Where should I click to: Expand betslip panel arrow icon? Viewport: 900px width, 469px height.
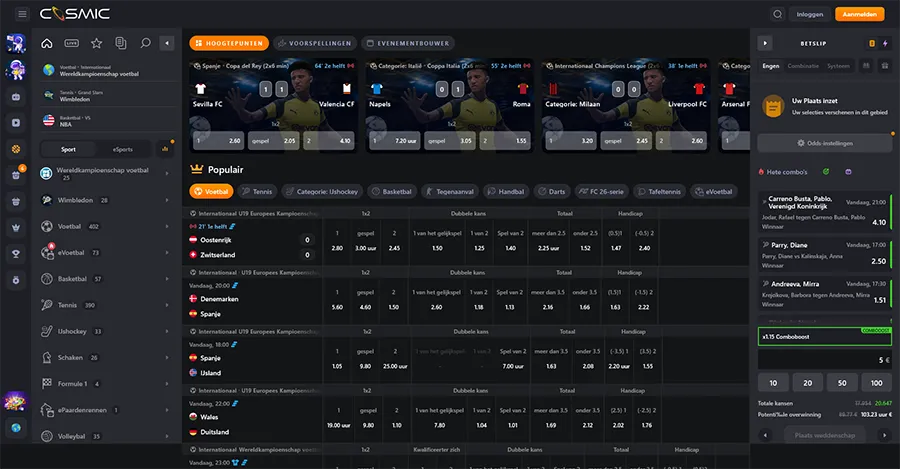765,43
